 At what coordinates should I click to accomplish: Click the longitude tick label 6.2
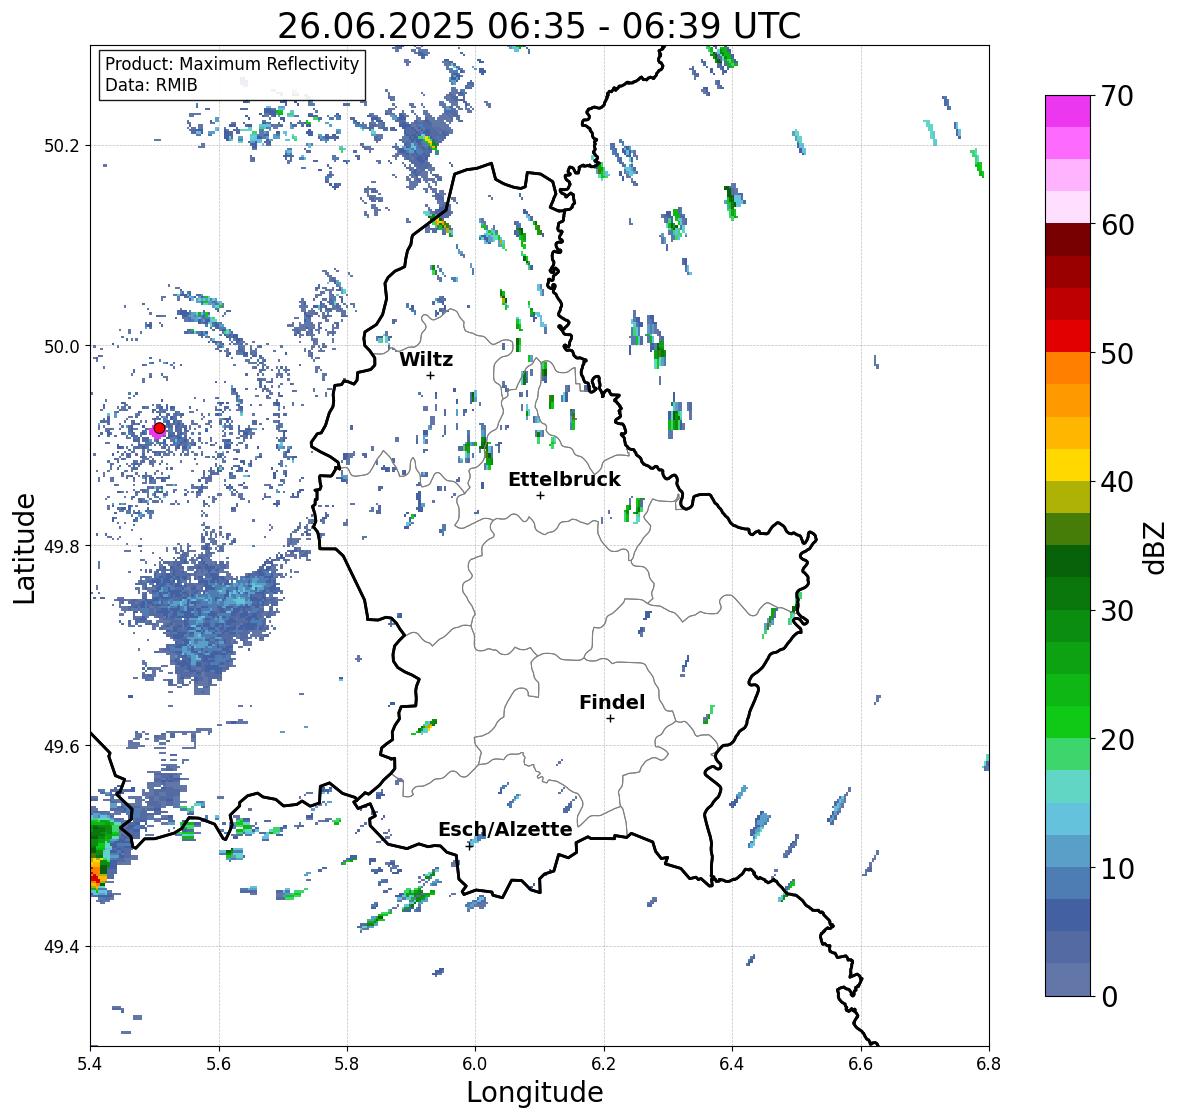tap(604, 1064)
